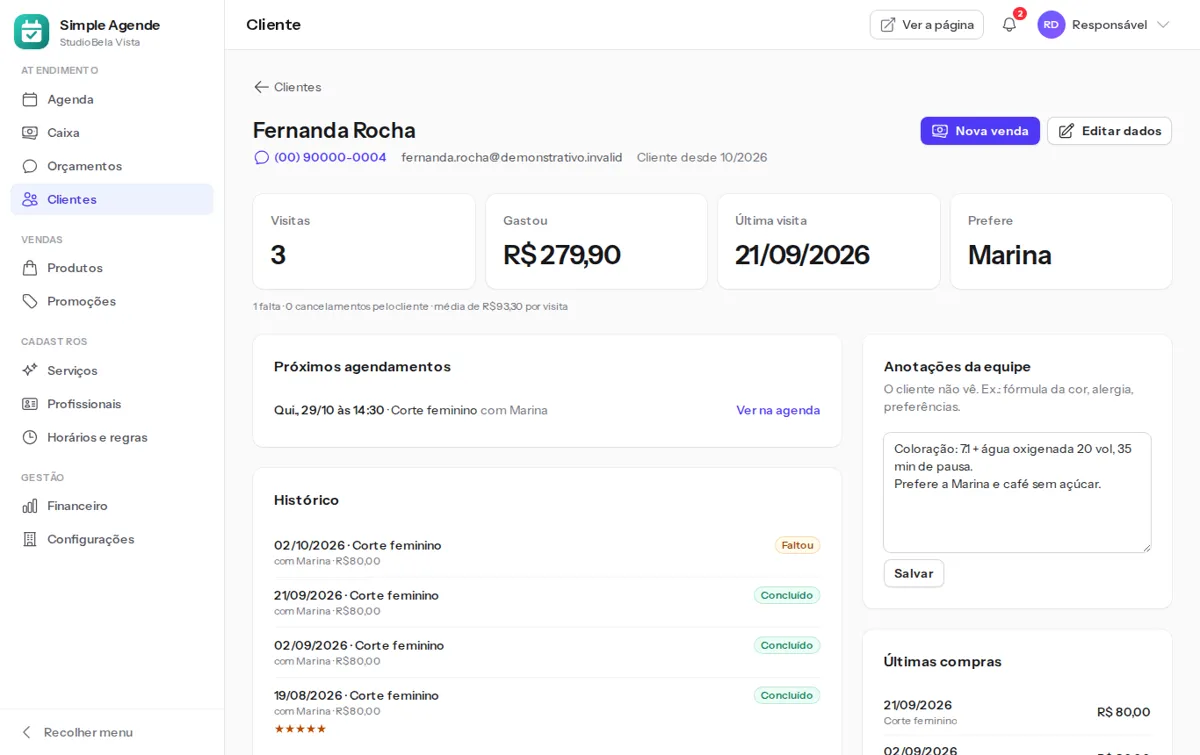Open Horários e regras clock icon
1200x755 pixels.
[30, 437]
